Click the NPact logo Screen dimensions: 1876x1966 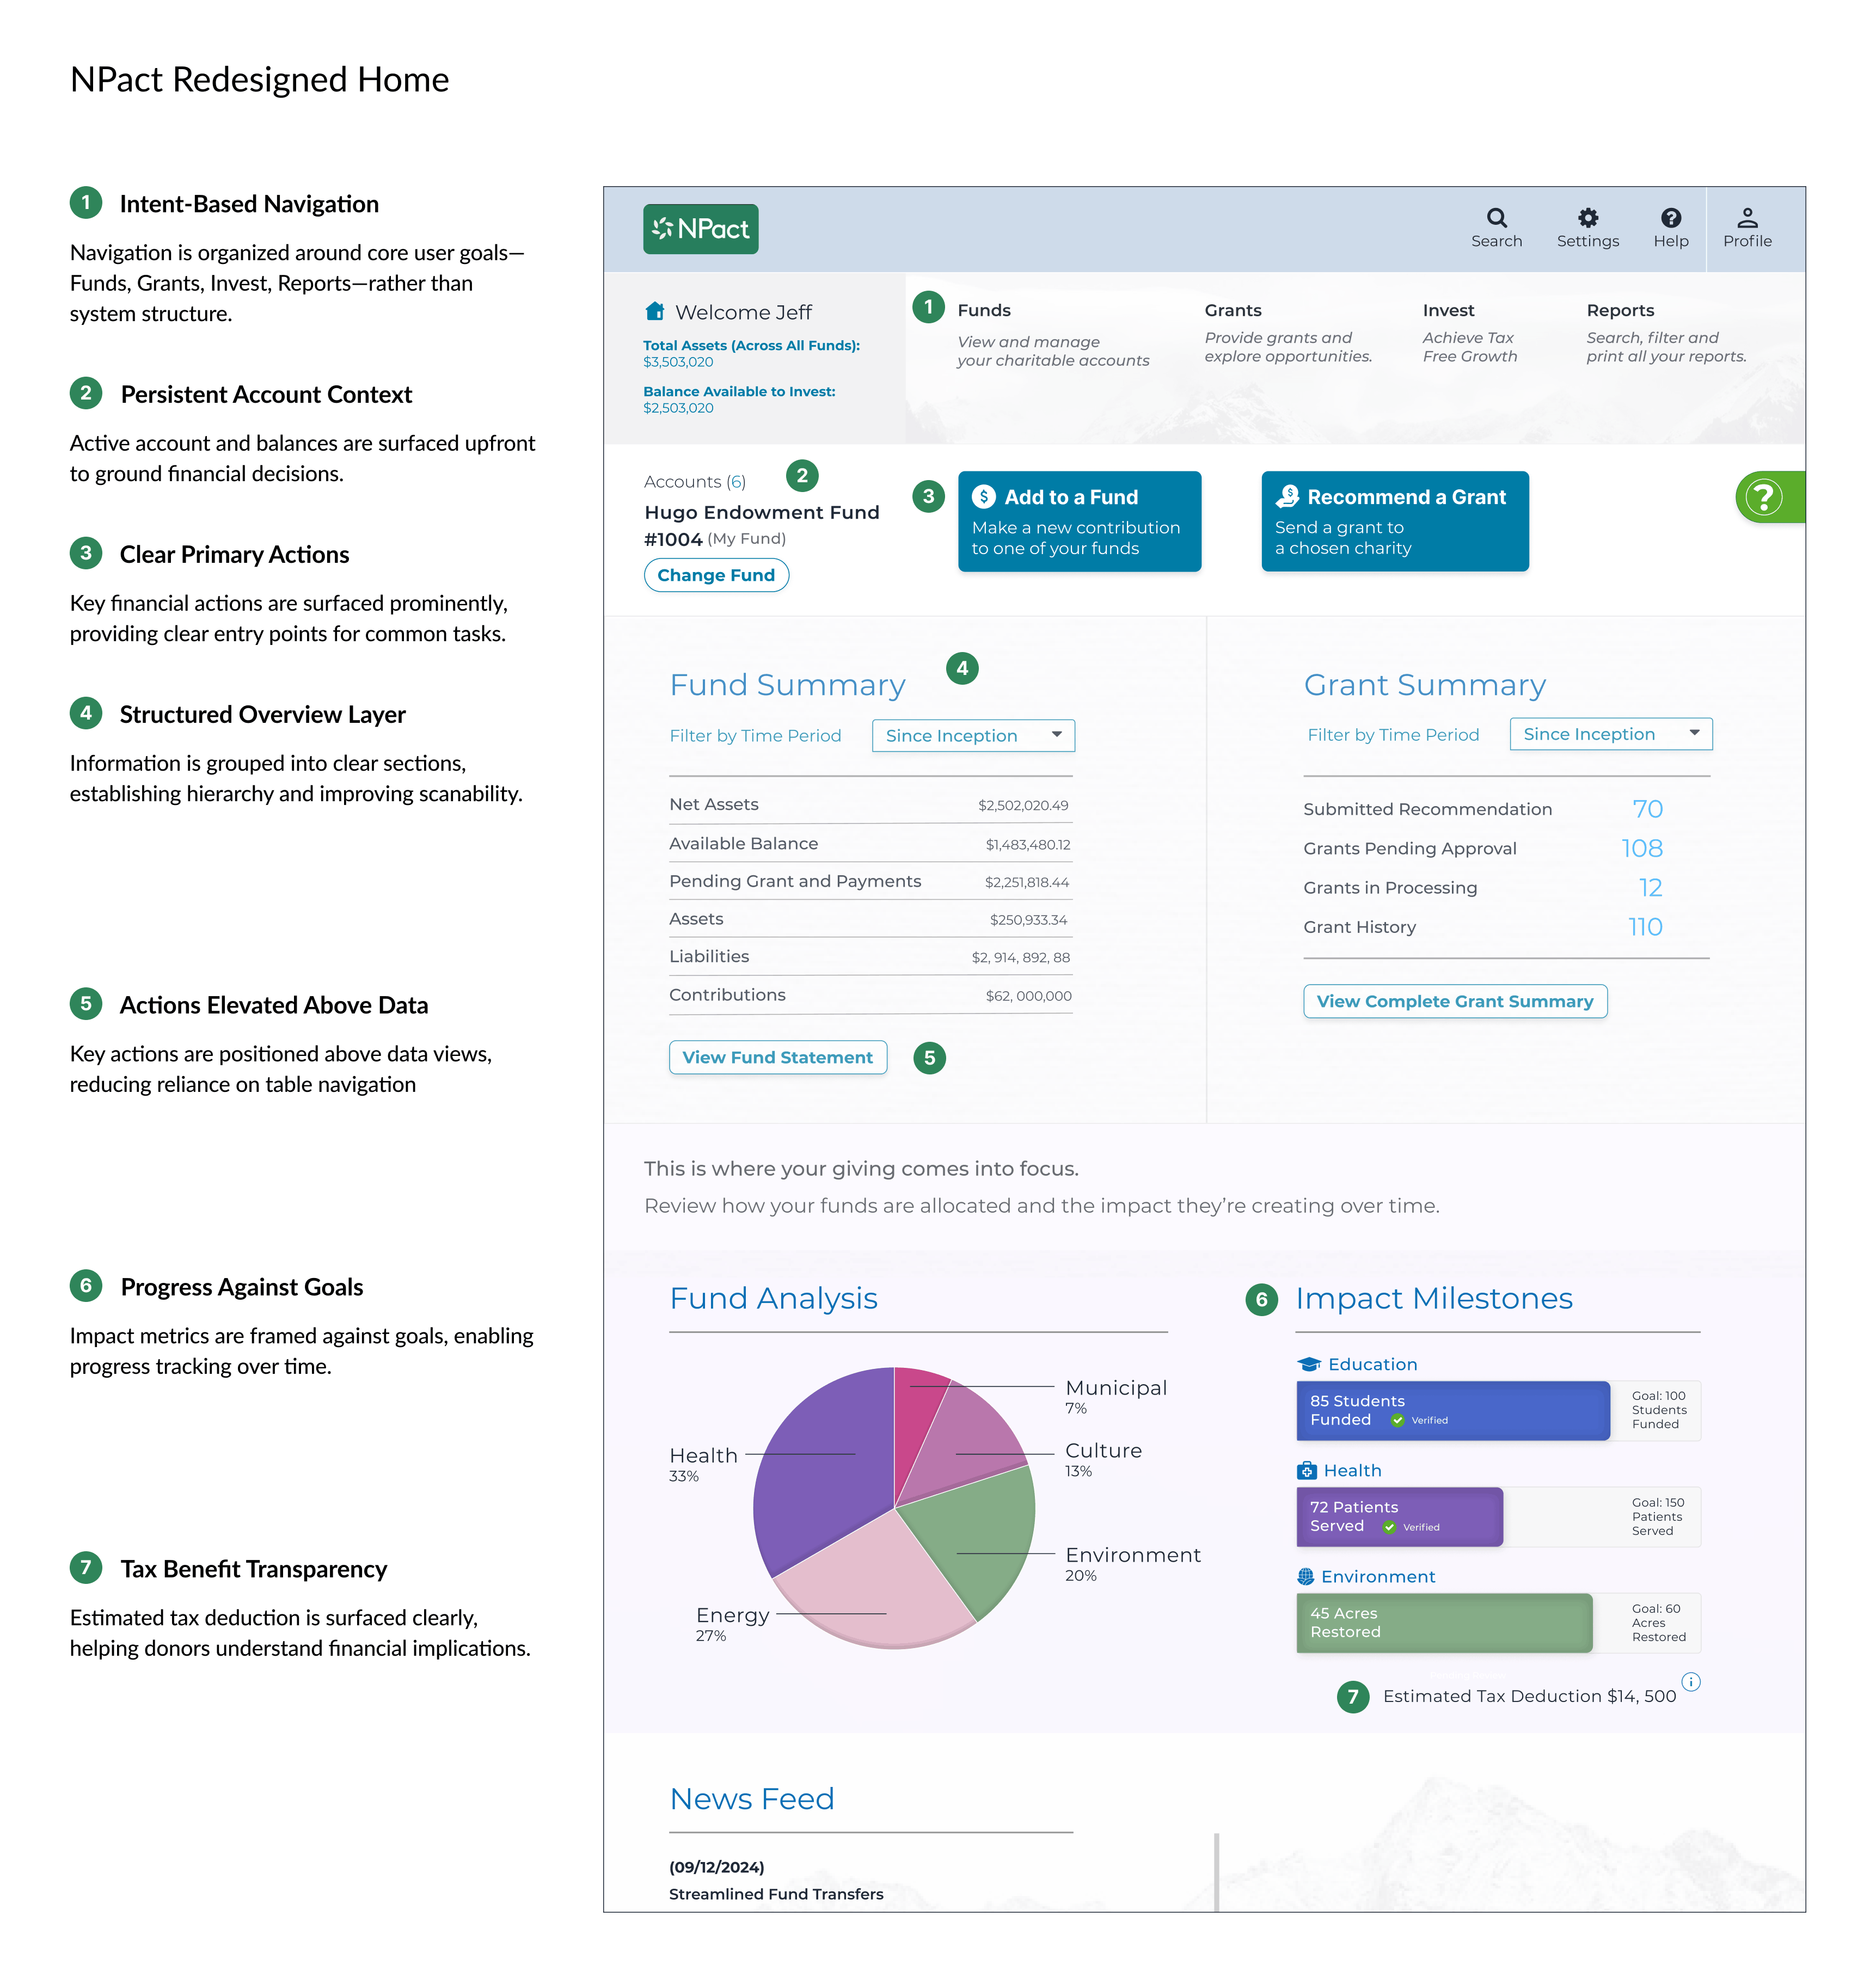pyautogui.click(x=700, y=229)
